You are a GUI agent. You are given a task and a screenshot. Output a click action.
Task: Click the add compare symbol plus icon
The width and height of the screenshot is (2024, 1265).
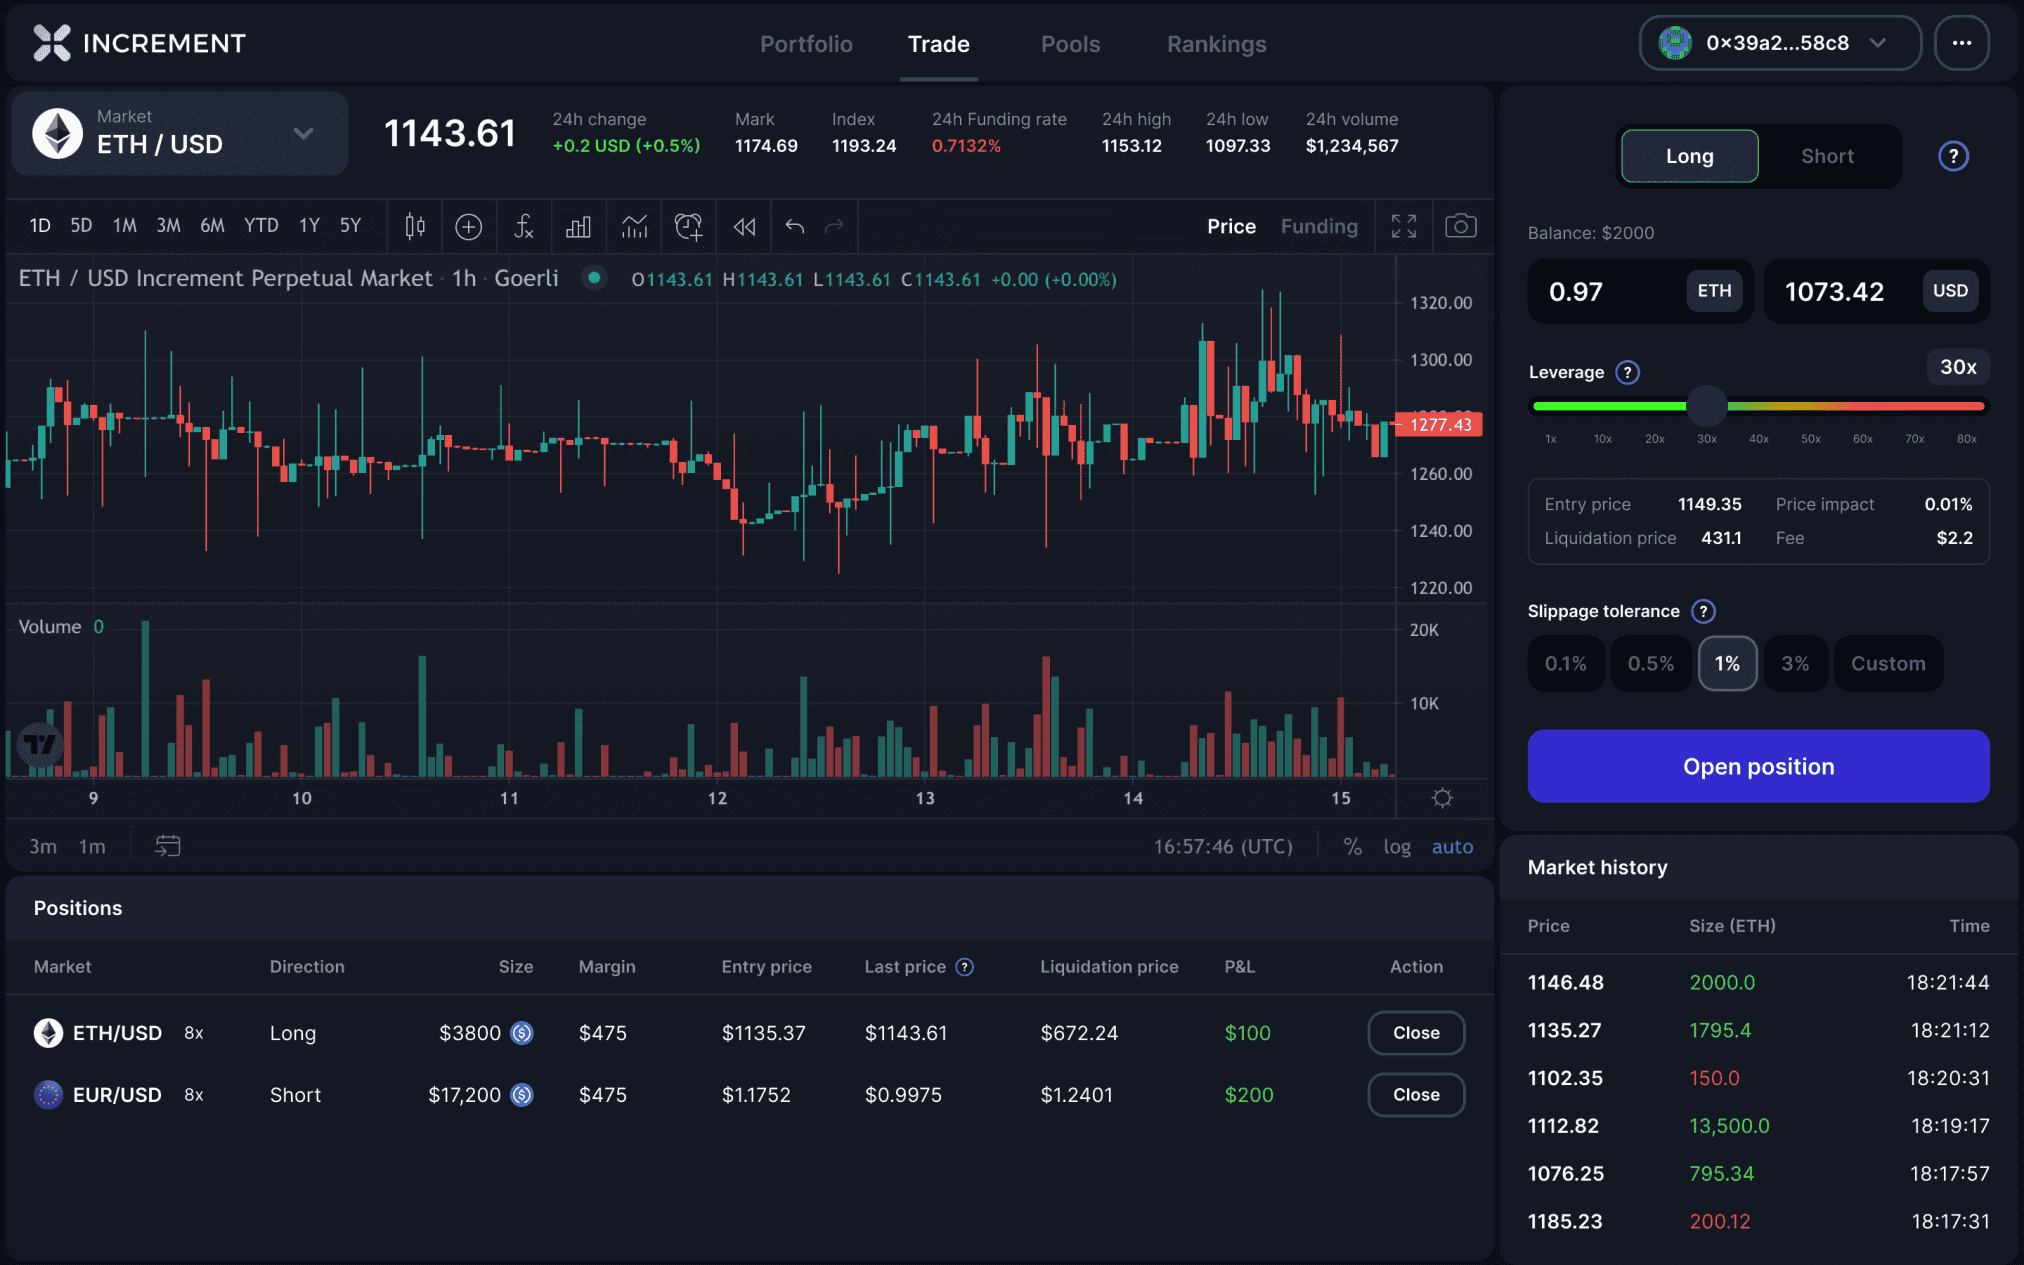pyautogui.click(x=469, y=226)
